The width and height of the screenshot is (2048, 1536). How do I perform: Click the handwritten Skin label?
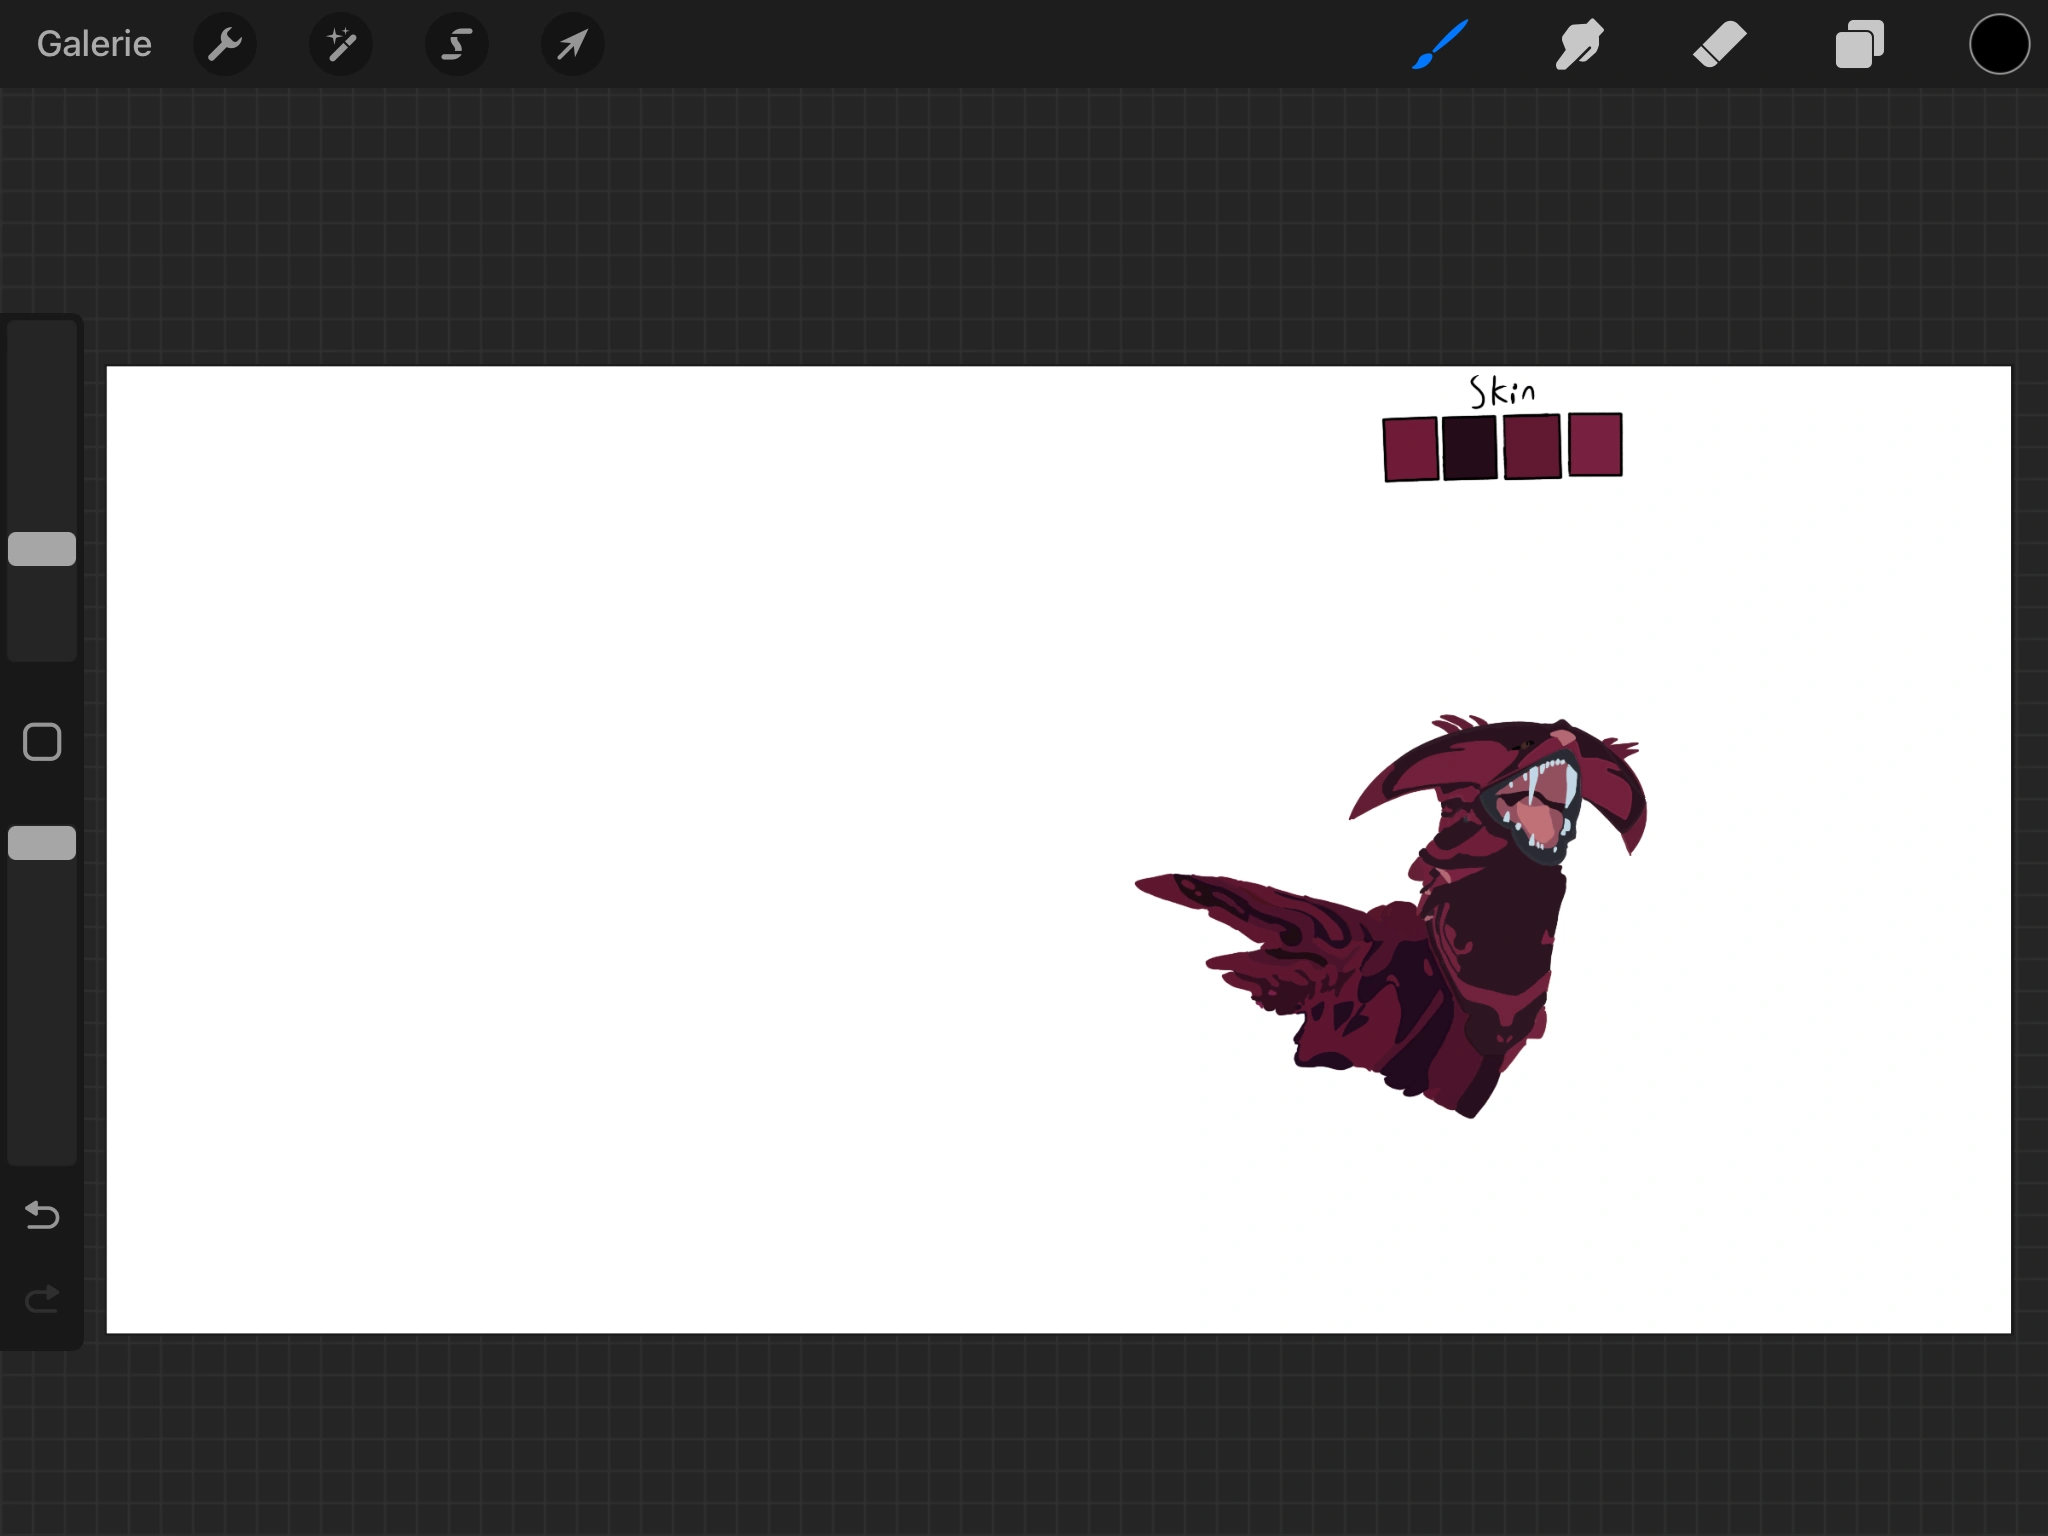point(1501,391)
